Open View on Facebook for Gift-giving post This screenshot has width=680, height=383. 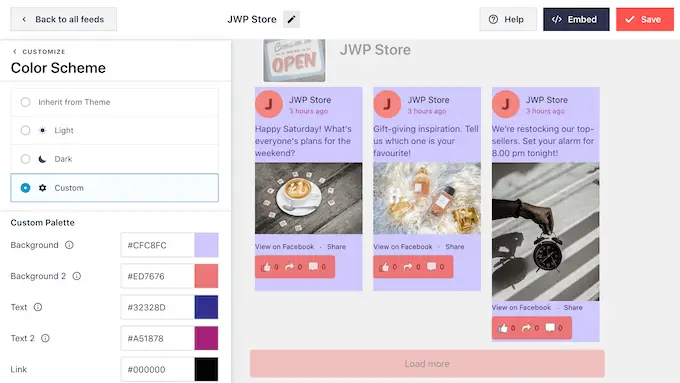(403, 246)
